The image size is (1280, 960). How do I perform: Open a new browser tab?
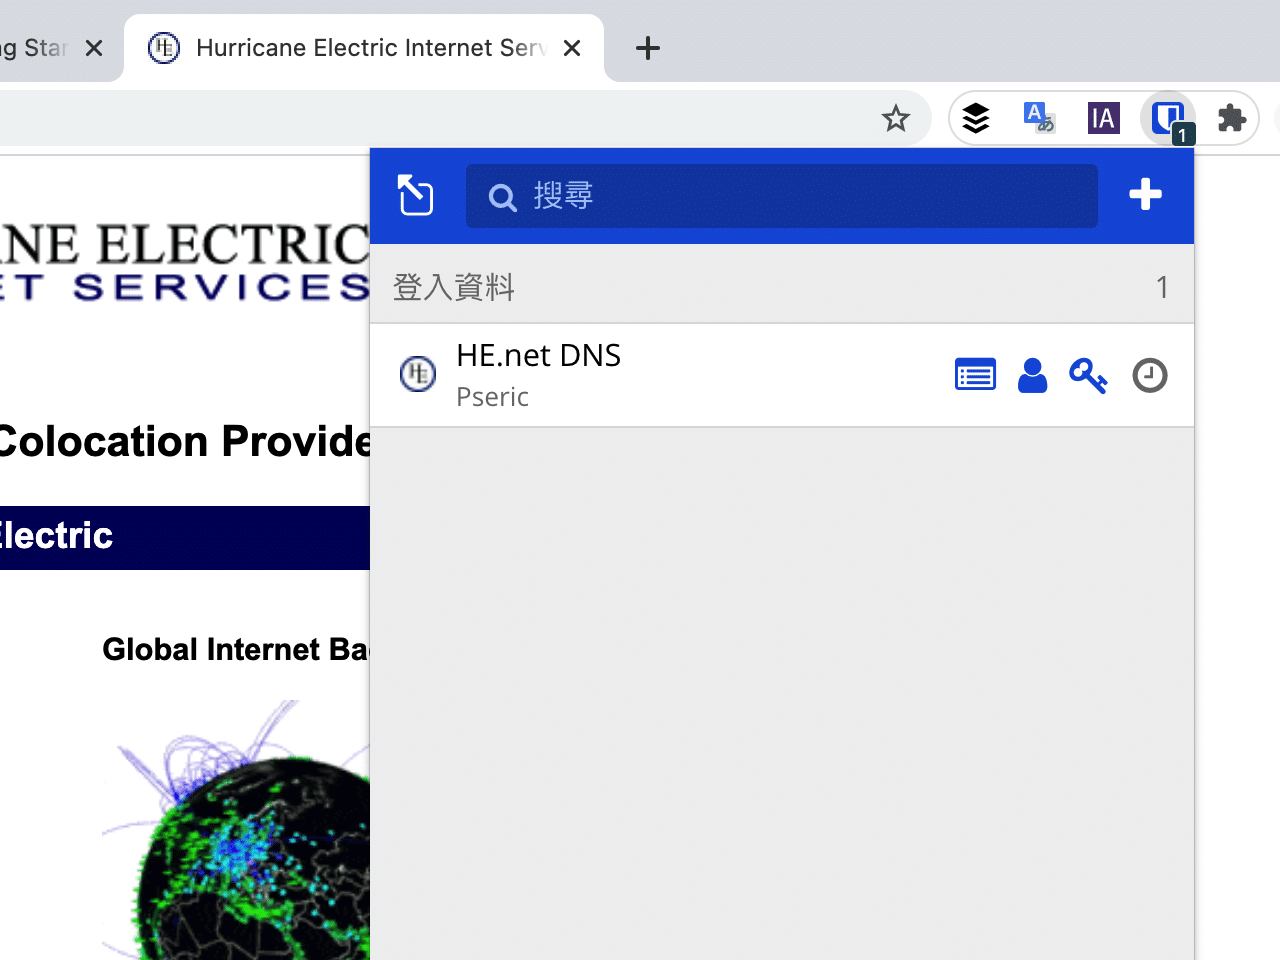click(x=647, y=47)
